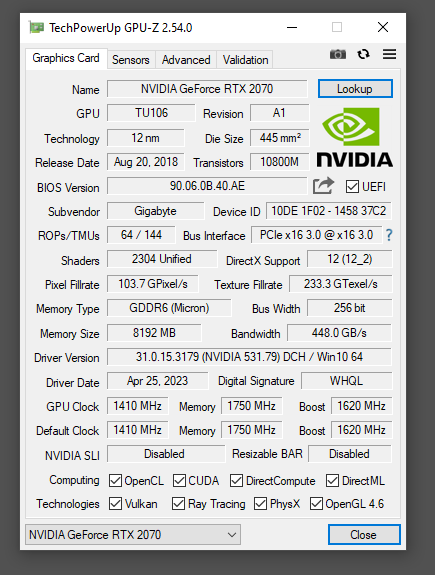Click the NVIDIA SLI Disabled value
The height and width of the screenshot is (575, 435).
166,454
